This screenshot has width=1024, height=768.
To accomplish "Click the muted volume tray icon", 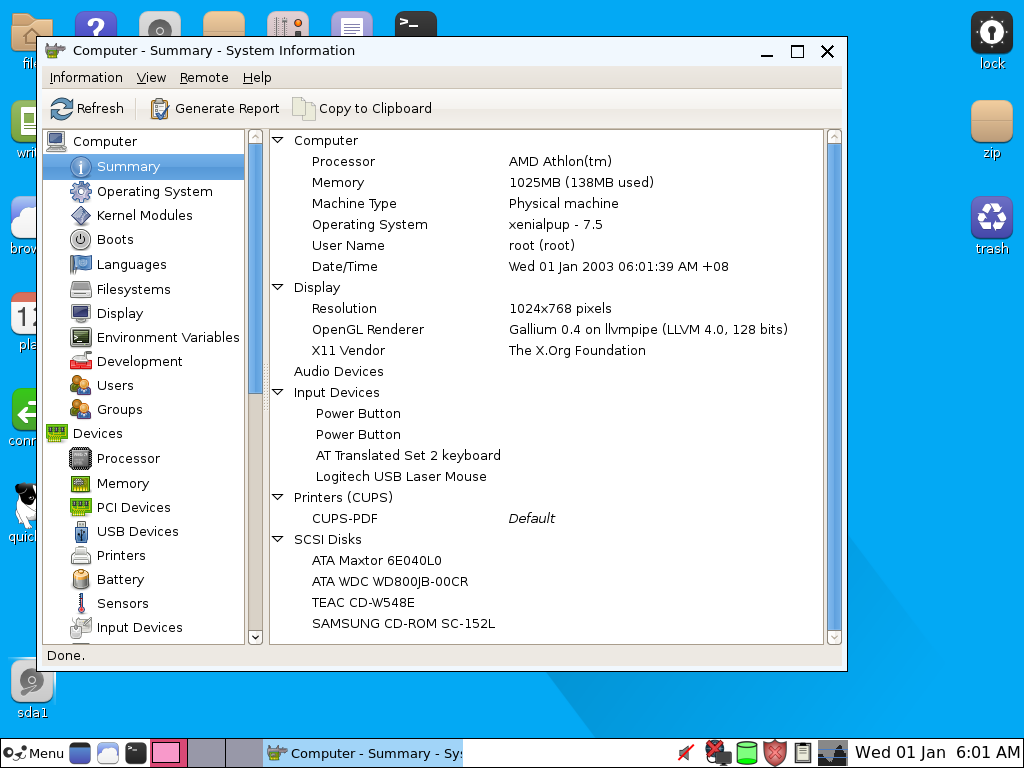I will point(686,753).
